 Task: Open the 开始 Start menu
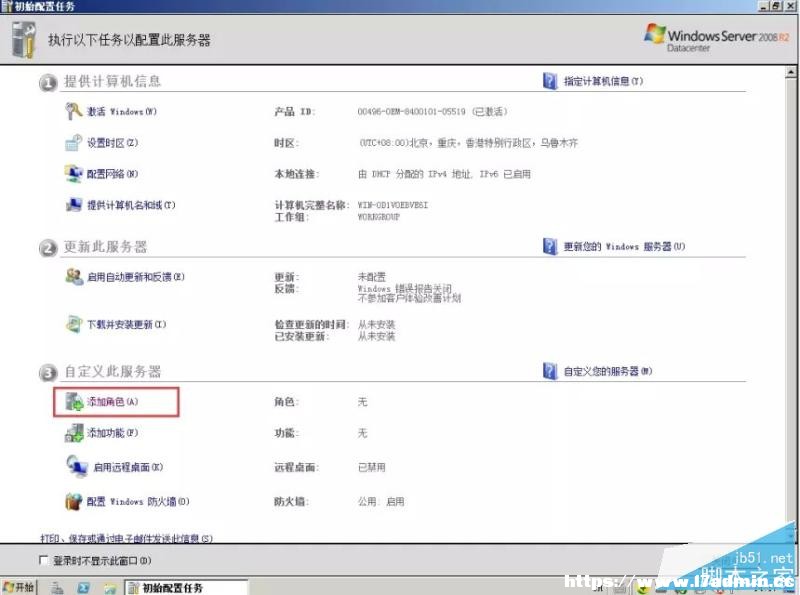(18, 587)
